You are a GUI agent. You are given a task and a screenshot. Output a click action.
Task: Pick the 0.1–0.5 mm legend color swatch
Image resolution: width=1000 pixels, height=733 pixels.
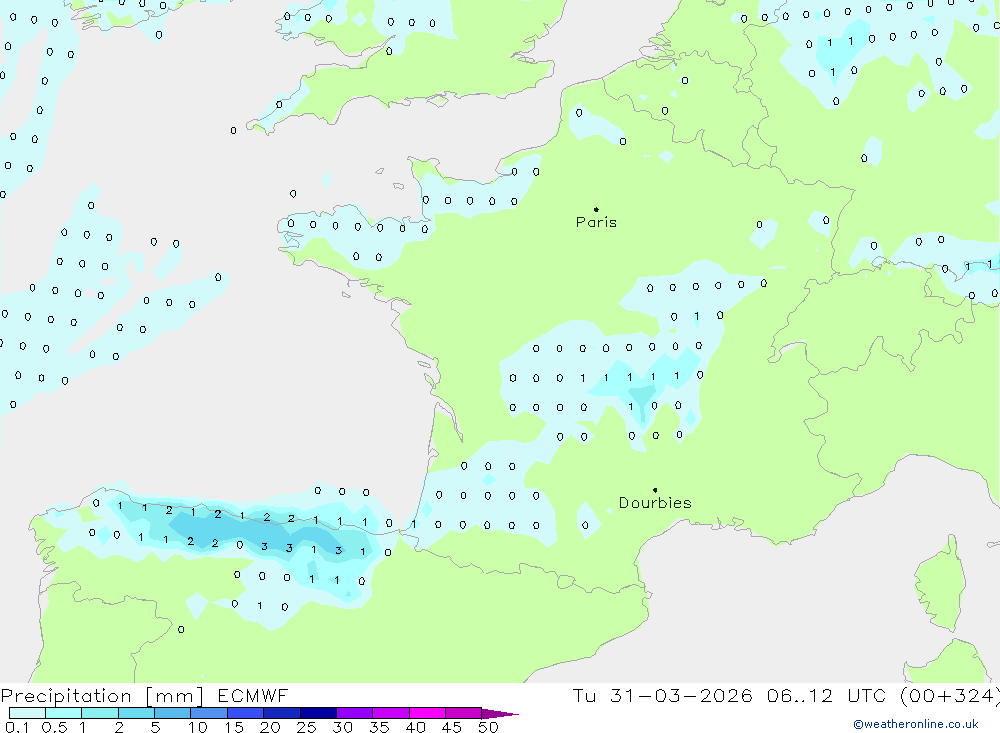pyautogui.click(x=27, y=713)
